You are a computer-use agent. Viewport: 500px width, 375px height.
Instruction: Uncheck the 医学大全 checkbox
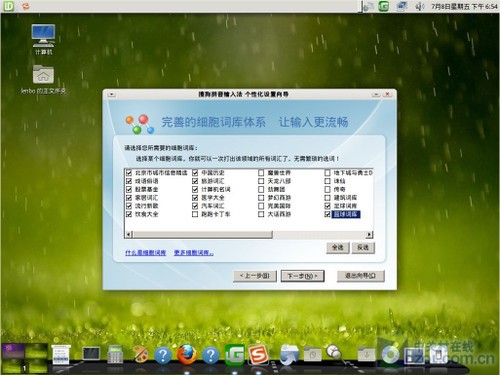[195, 198]
